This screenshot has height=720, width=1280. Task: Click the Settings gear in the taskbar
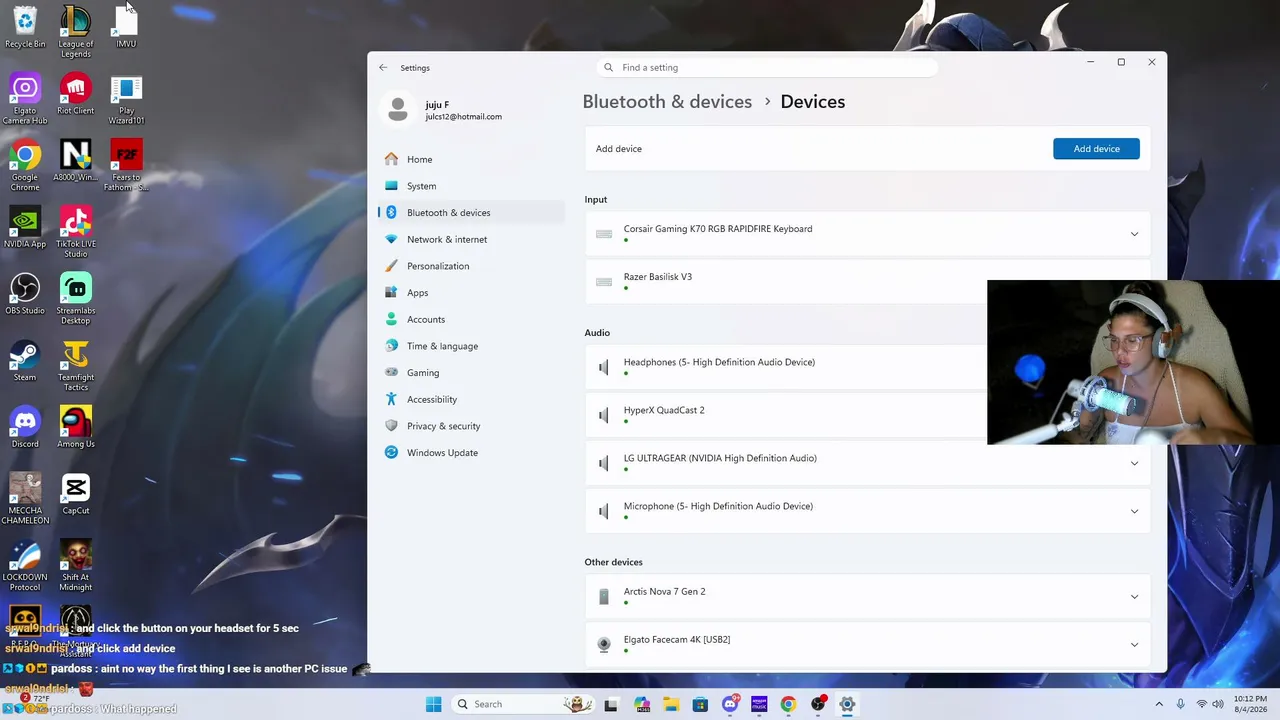pyautogui.click(x=847, y=704)
